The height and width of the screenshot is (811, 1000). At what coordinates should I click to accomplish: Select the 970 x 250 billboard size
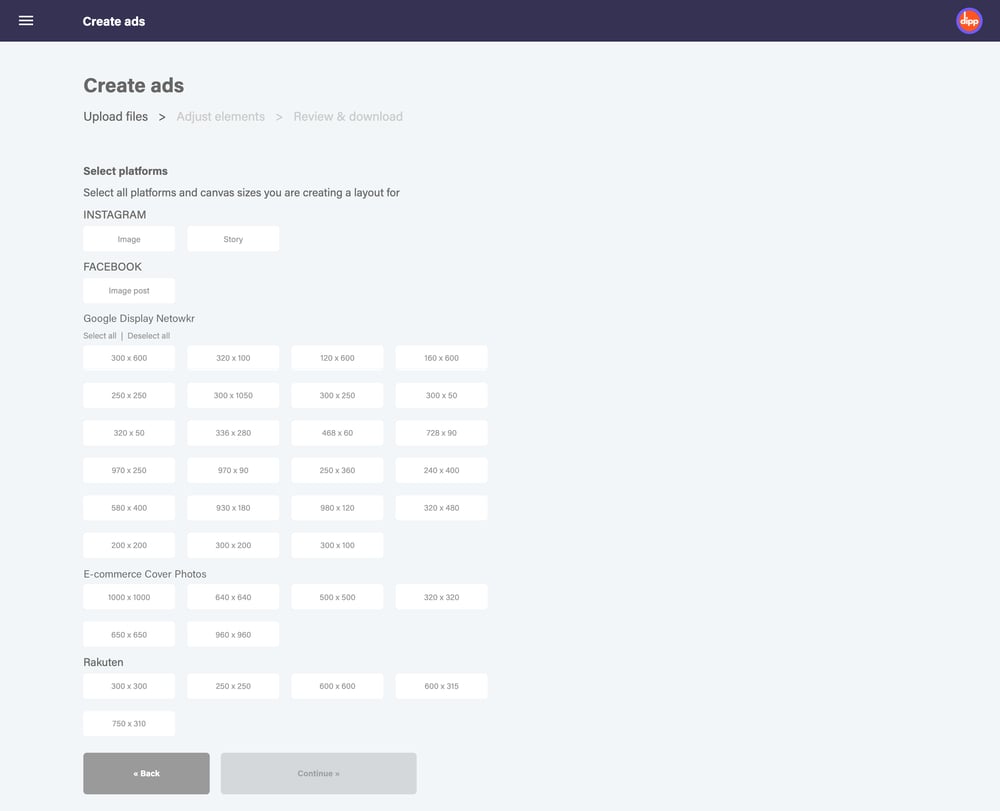(x=129, y=470)
